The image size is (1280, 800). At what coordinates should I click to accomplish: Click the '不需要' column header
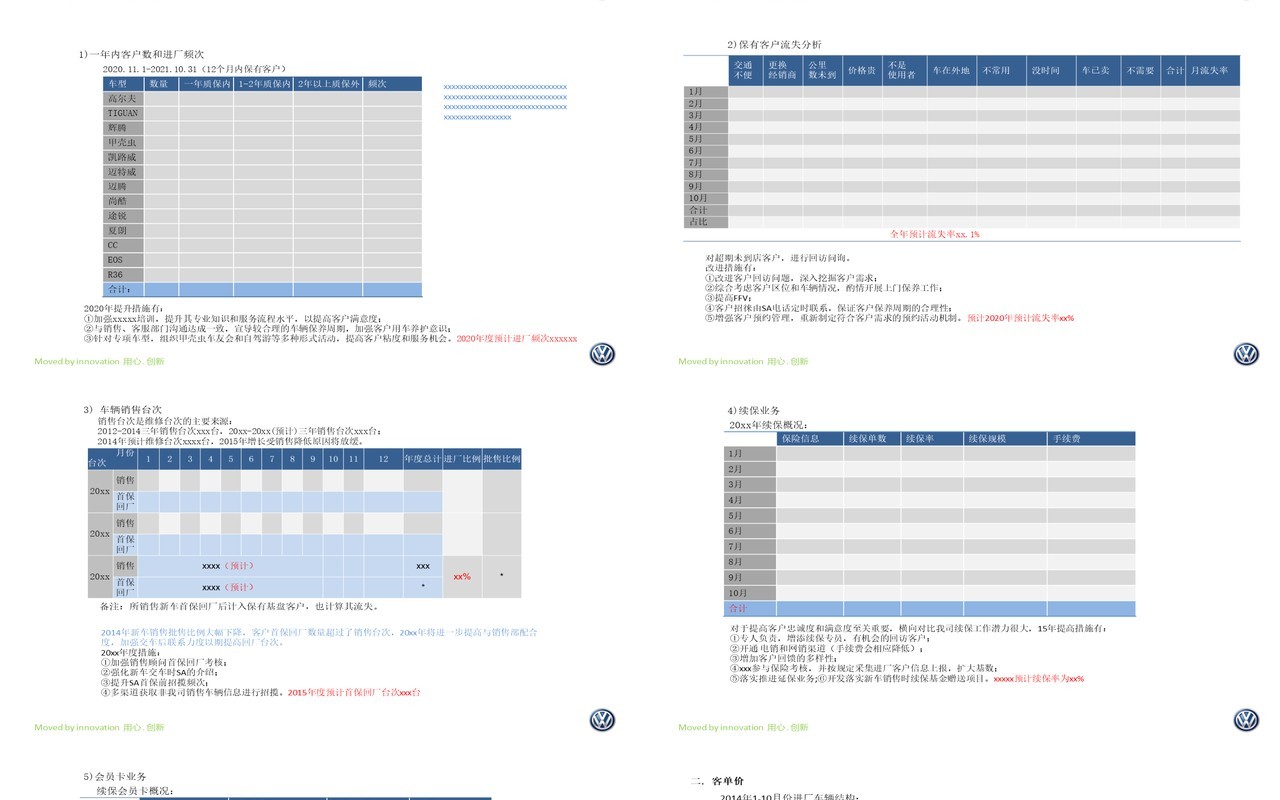(x=1141, y=70)
